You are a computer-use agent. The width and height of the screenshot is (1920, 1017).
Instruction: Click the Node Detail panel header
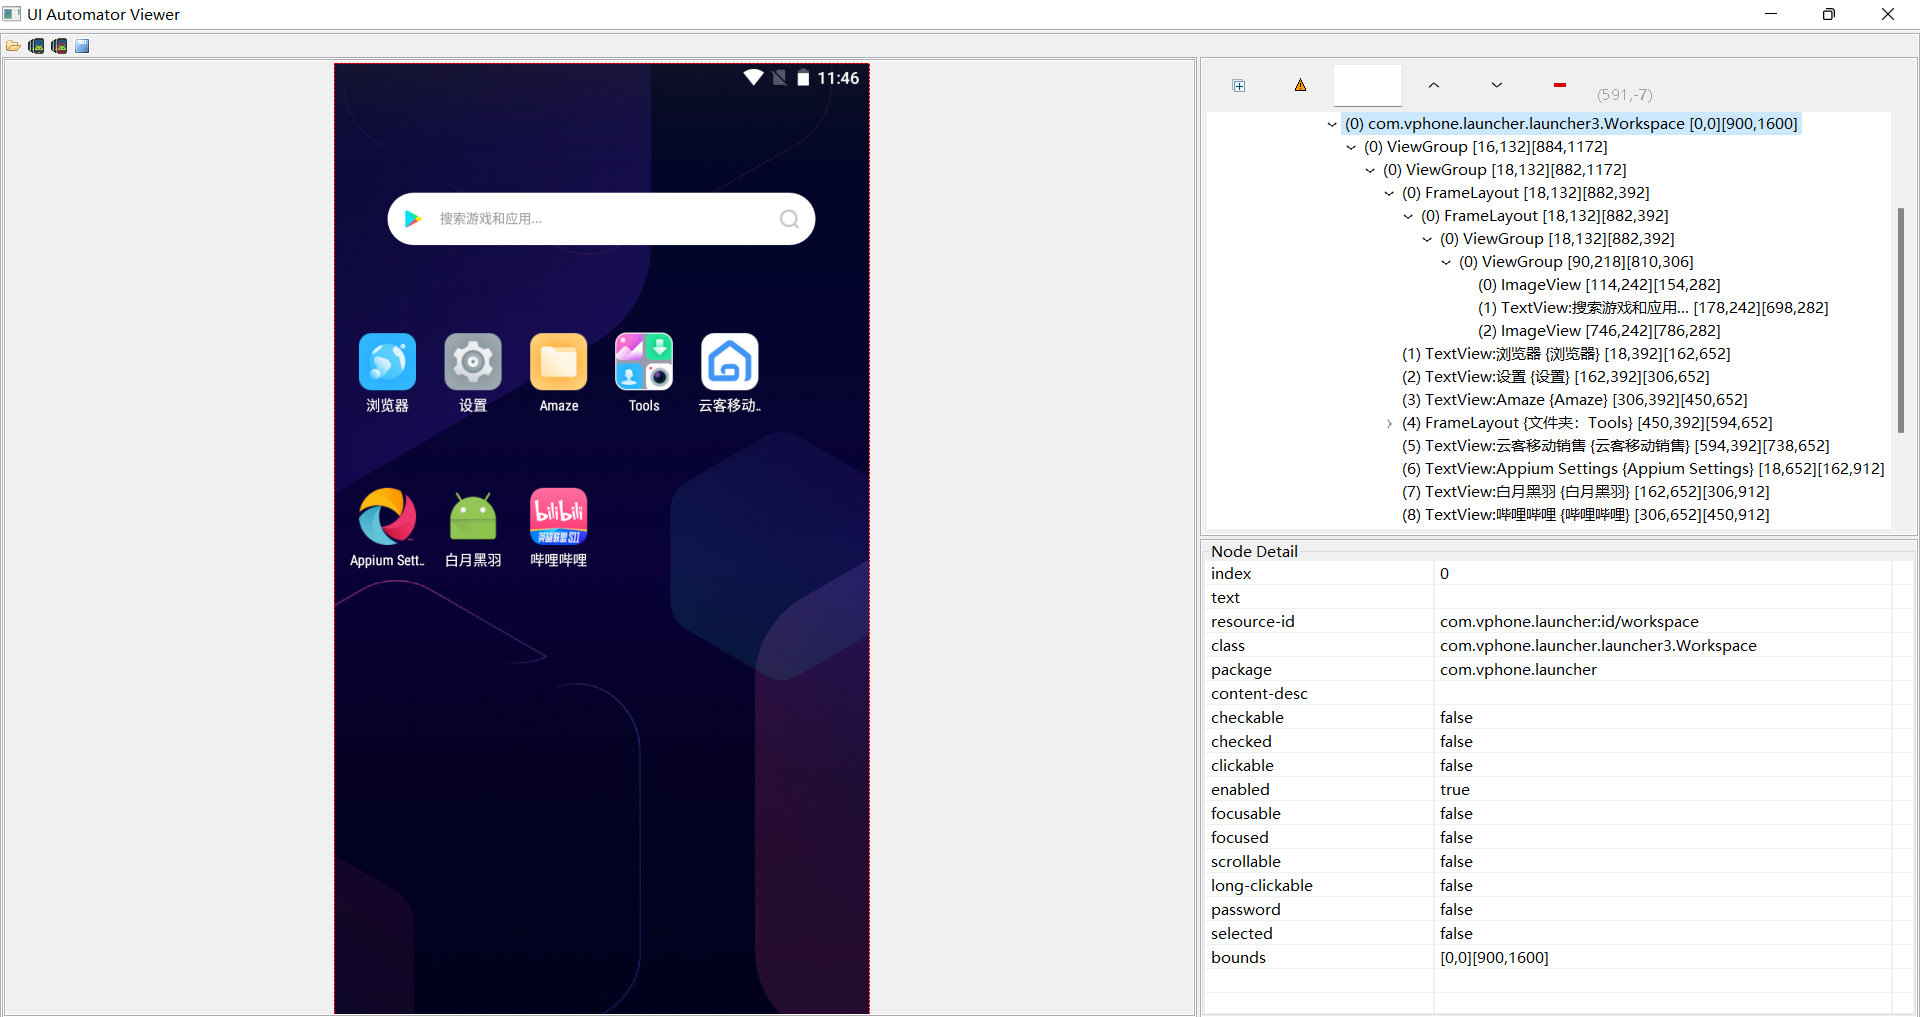click(x=1254, y=551)
